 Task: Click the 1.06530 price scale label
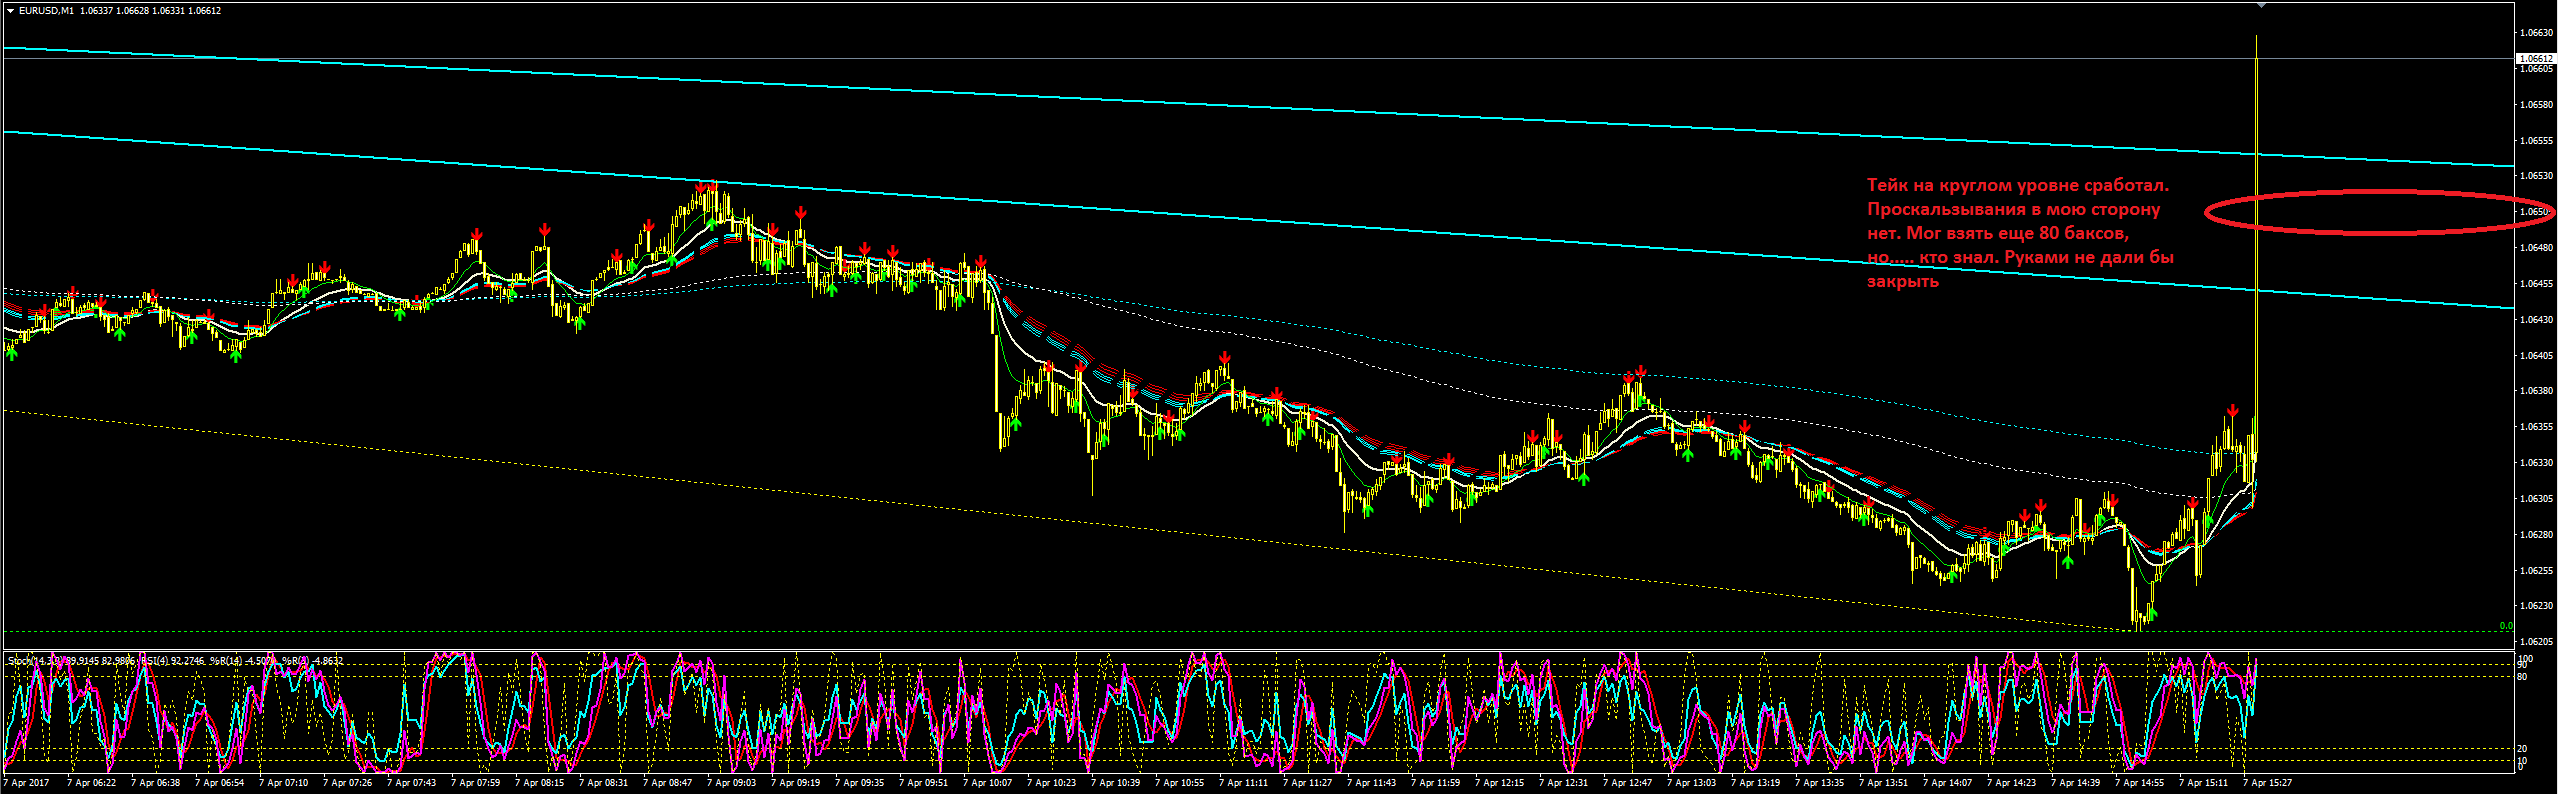pos(2536,176)
